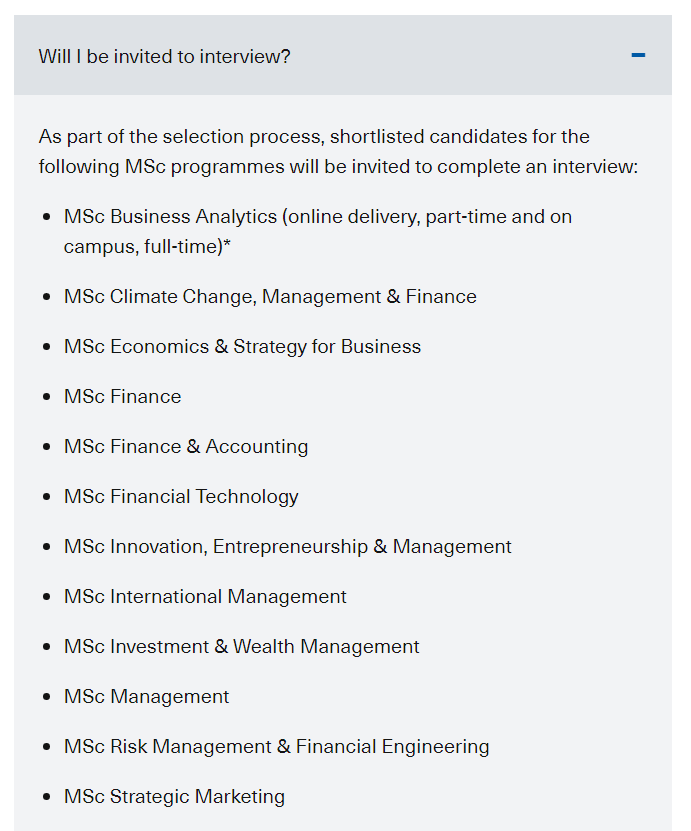
Task: Click the bullet beside MSc Business Analytics
Action: tap(48, 217)
